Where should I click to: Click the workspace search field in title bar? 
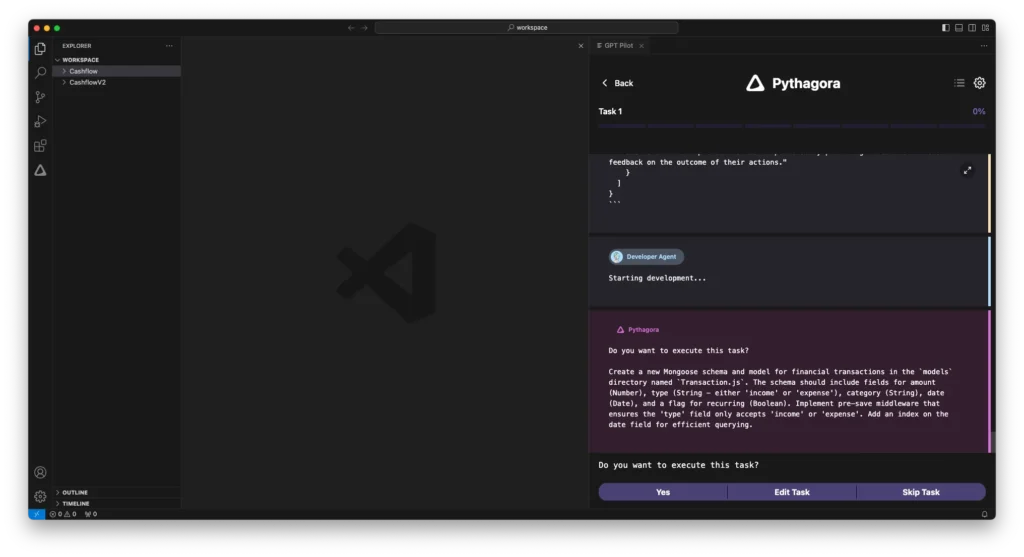(x=526, y=28)
